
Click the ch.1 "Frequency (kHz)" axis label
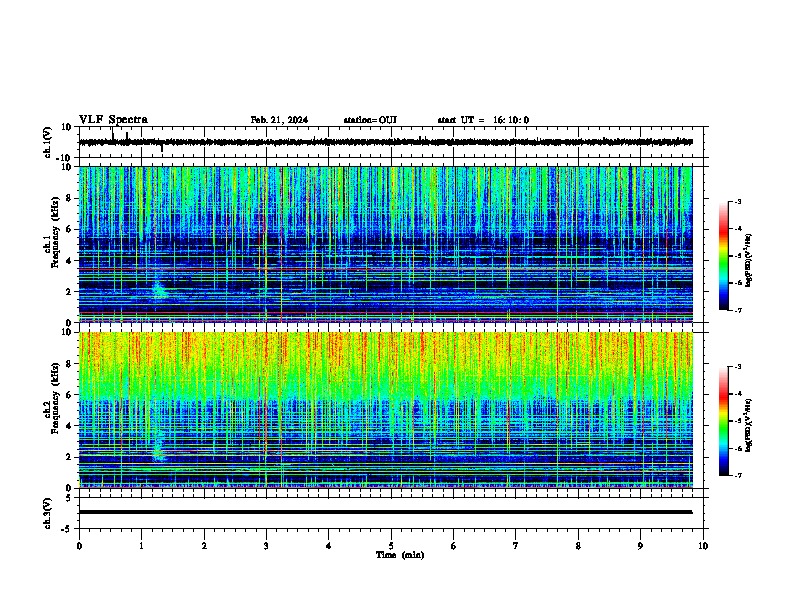click(55, 233)
